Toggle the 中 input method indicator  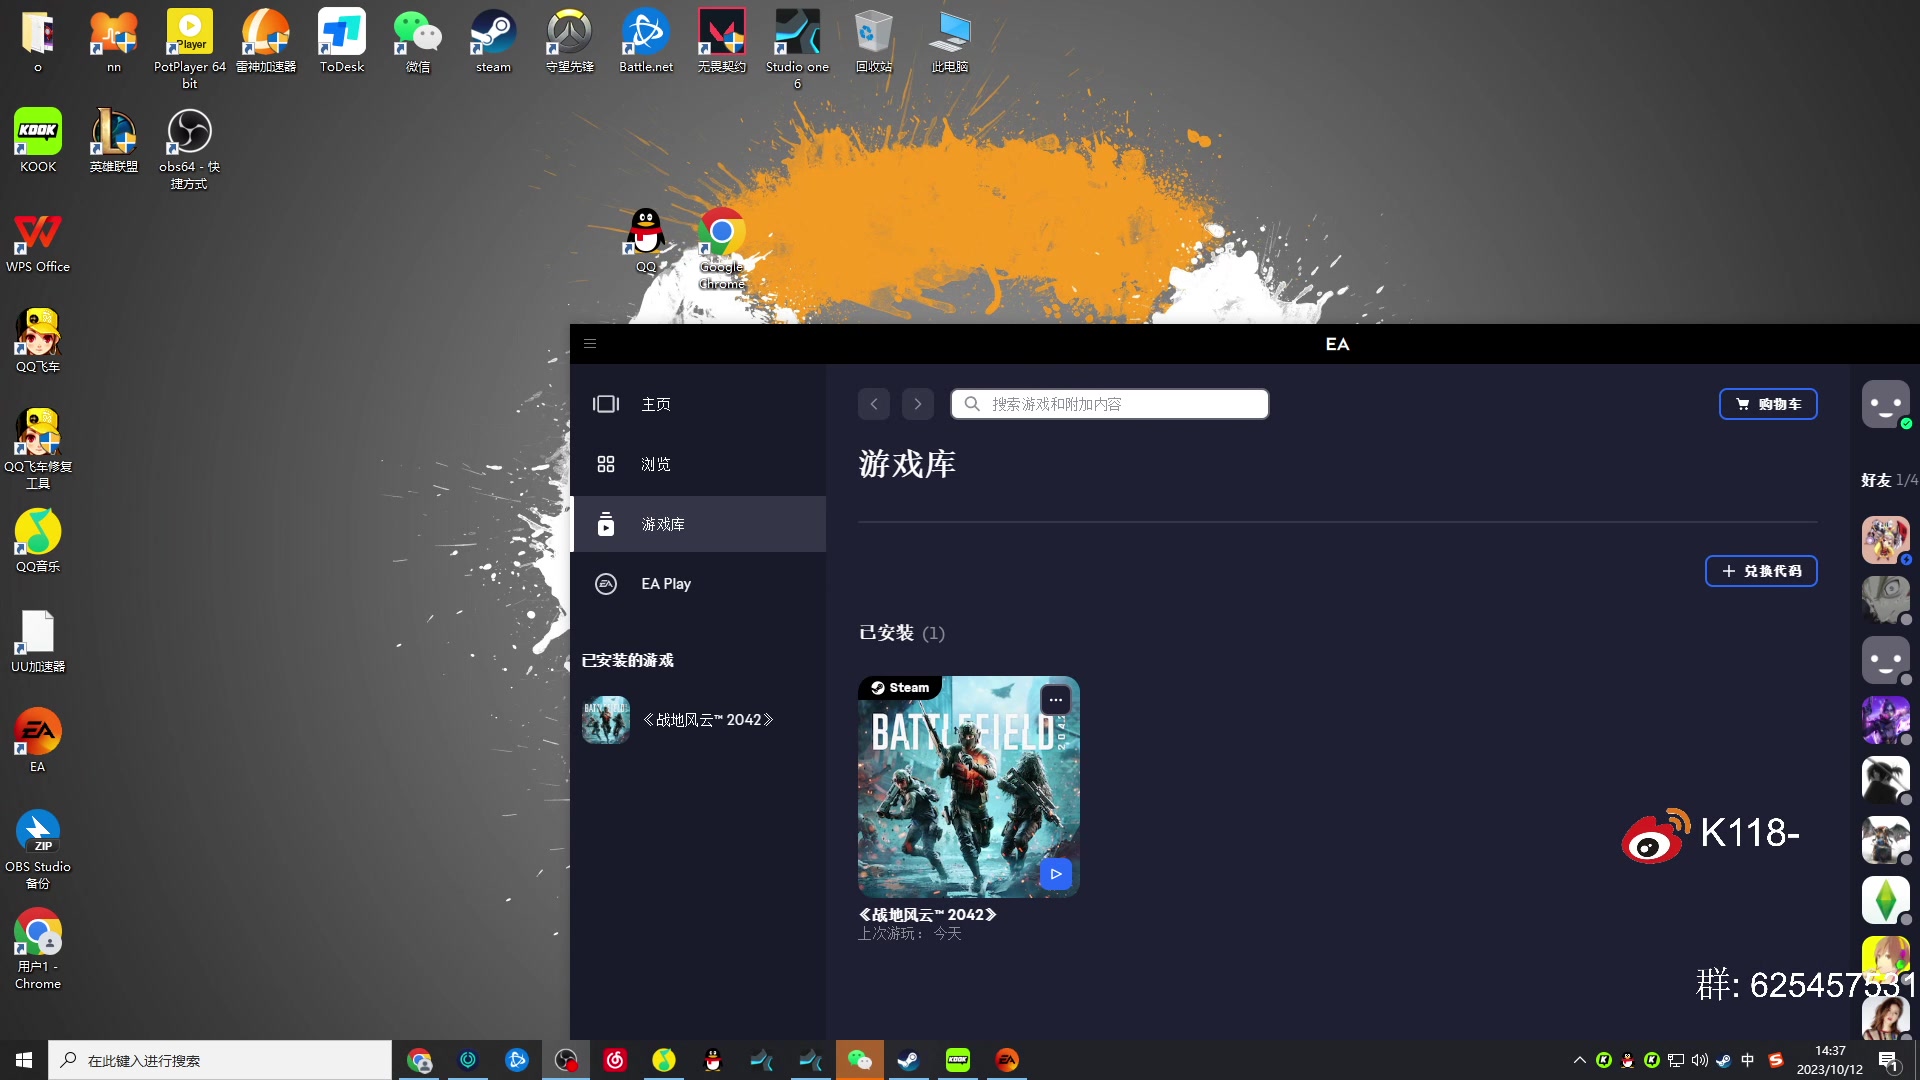pos(1748,1060)
